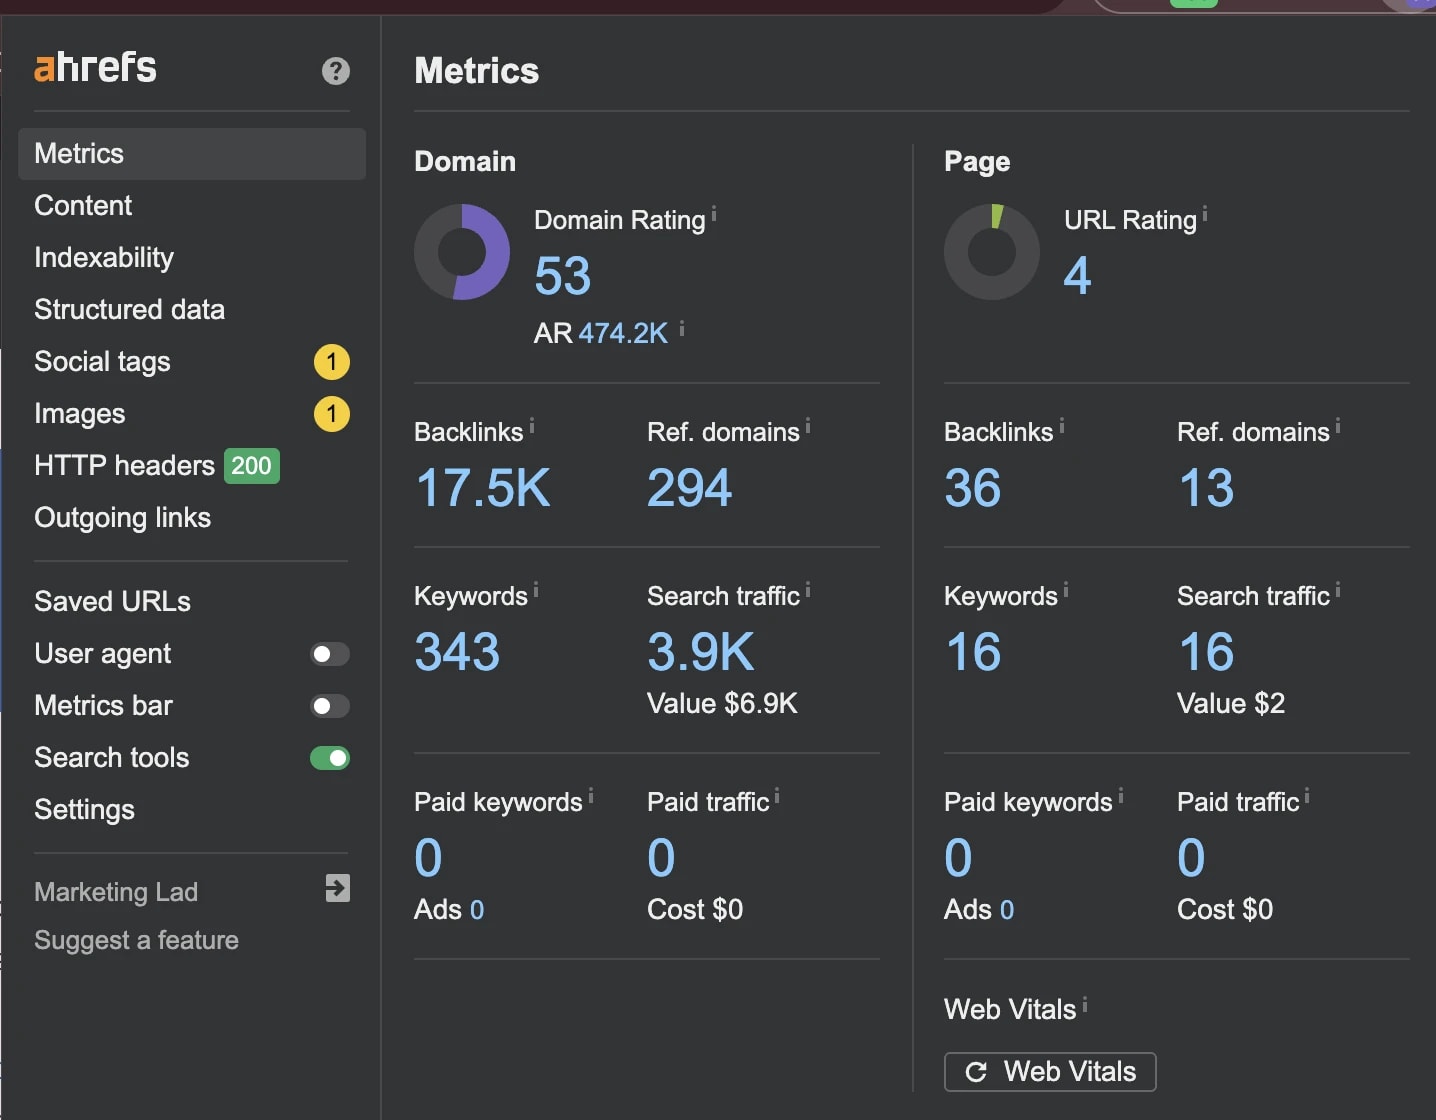
Task: Click the Domain section heading
Action: tap(465, 162)
